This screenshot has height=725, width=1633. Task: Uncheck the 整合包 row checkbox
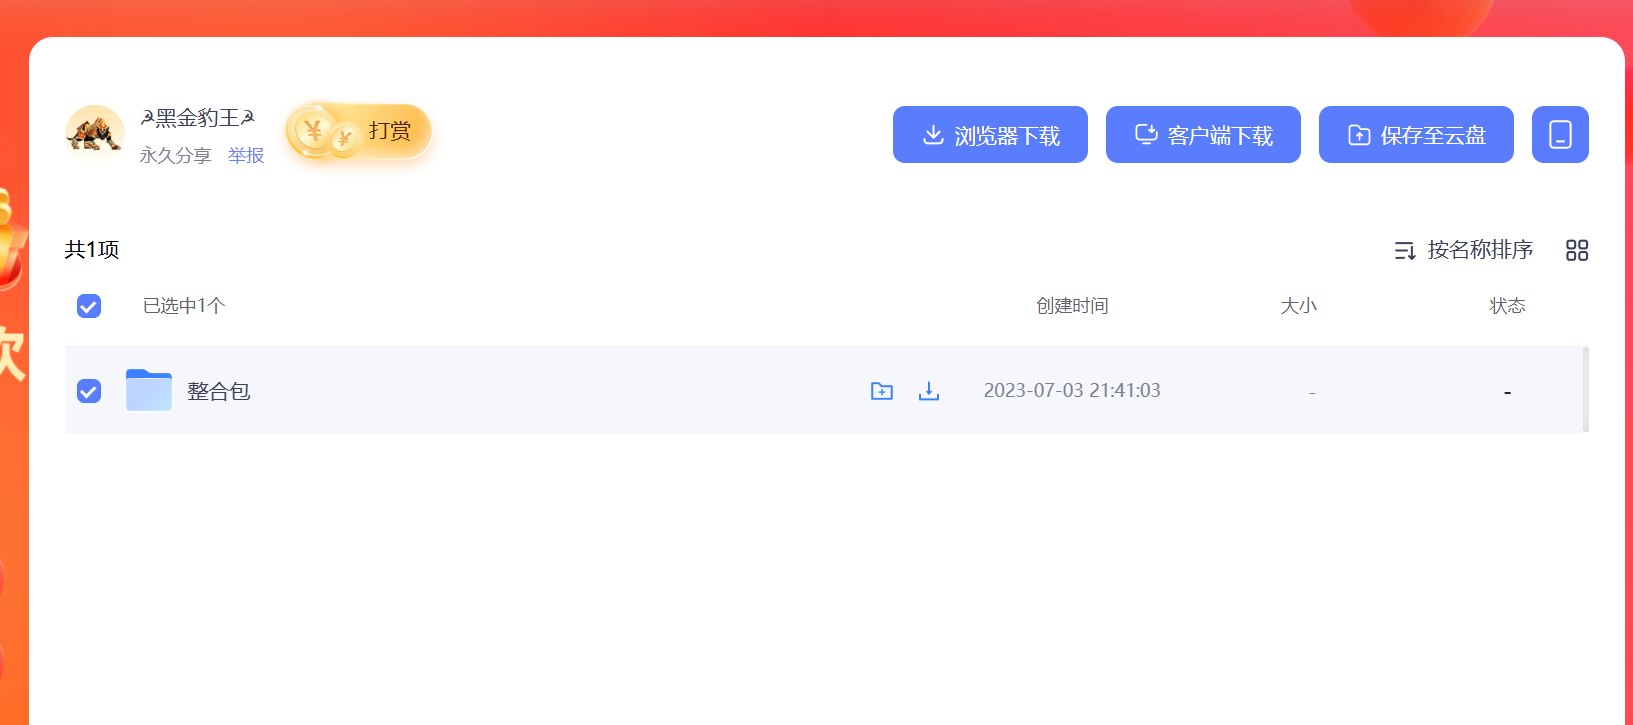[x=89, y=391]
